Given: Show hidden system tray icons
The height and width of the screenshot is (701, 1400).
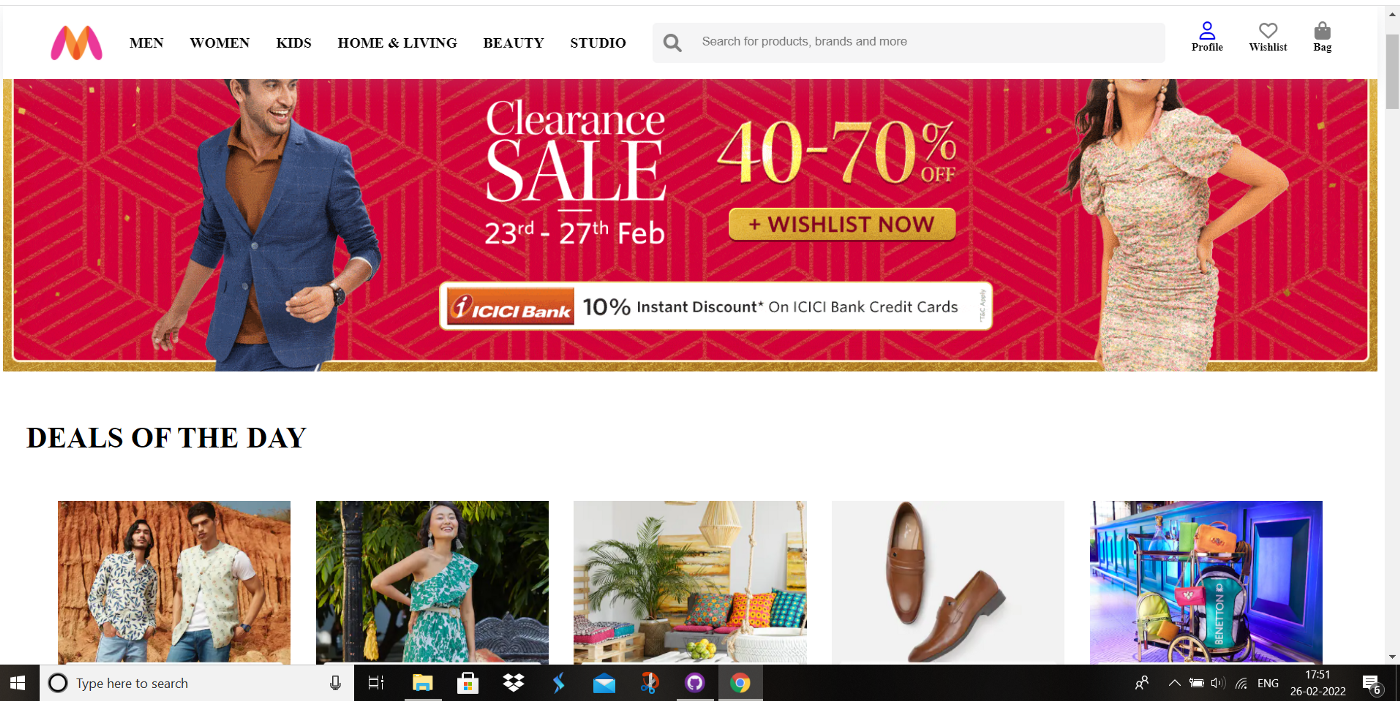Looking at the screenshot, I should (x=1174, y=683).
